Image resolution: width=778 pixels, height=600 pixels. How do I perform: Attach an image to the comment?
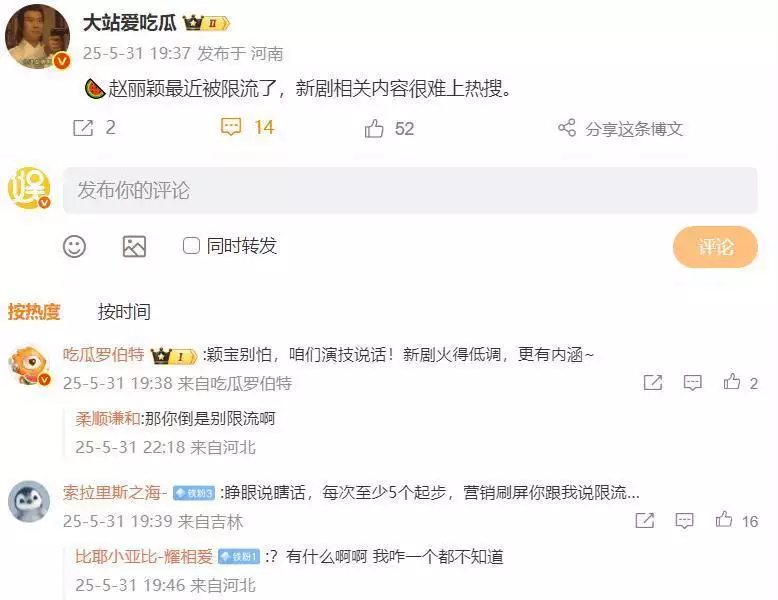tap(134, 246)
